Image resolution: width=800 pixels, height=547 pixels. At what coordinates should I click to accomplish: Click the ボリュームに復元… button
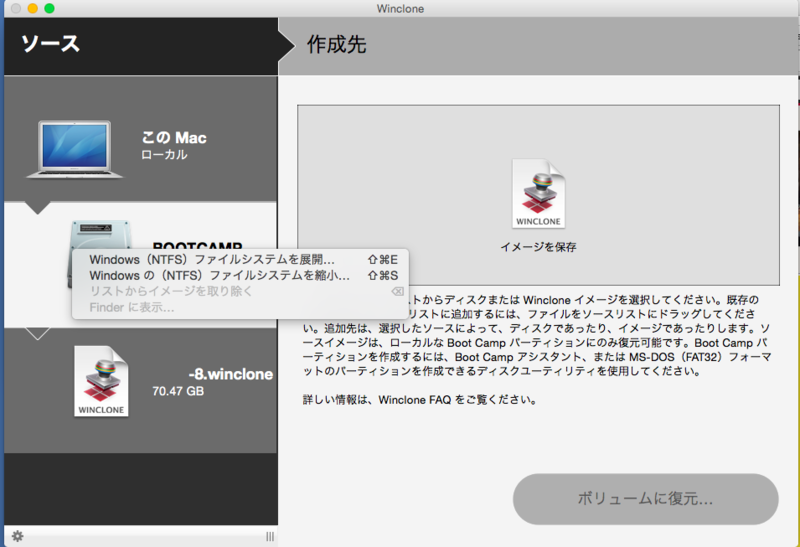[x=645, y=499]
